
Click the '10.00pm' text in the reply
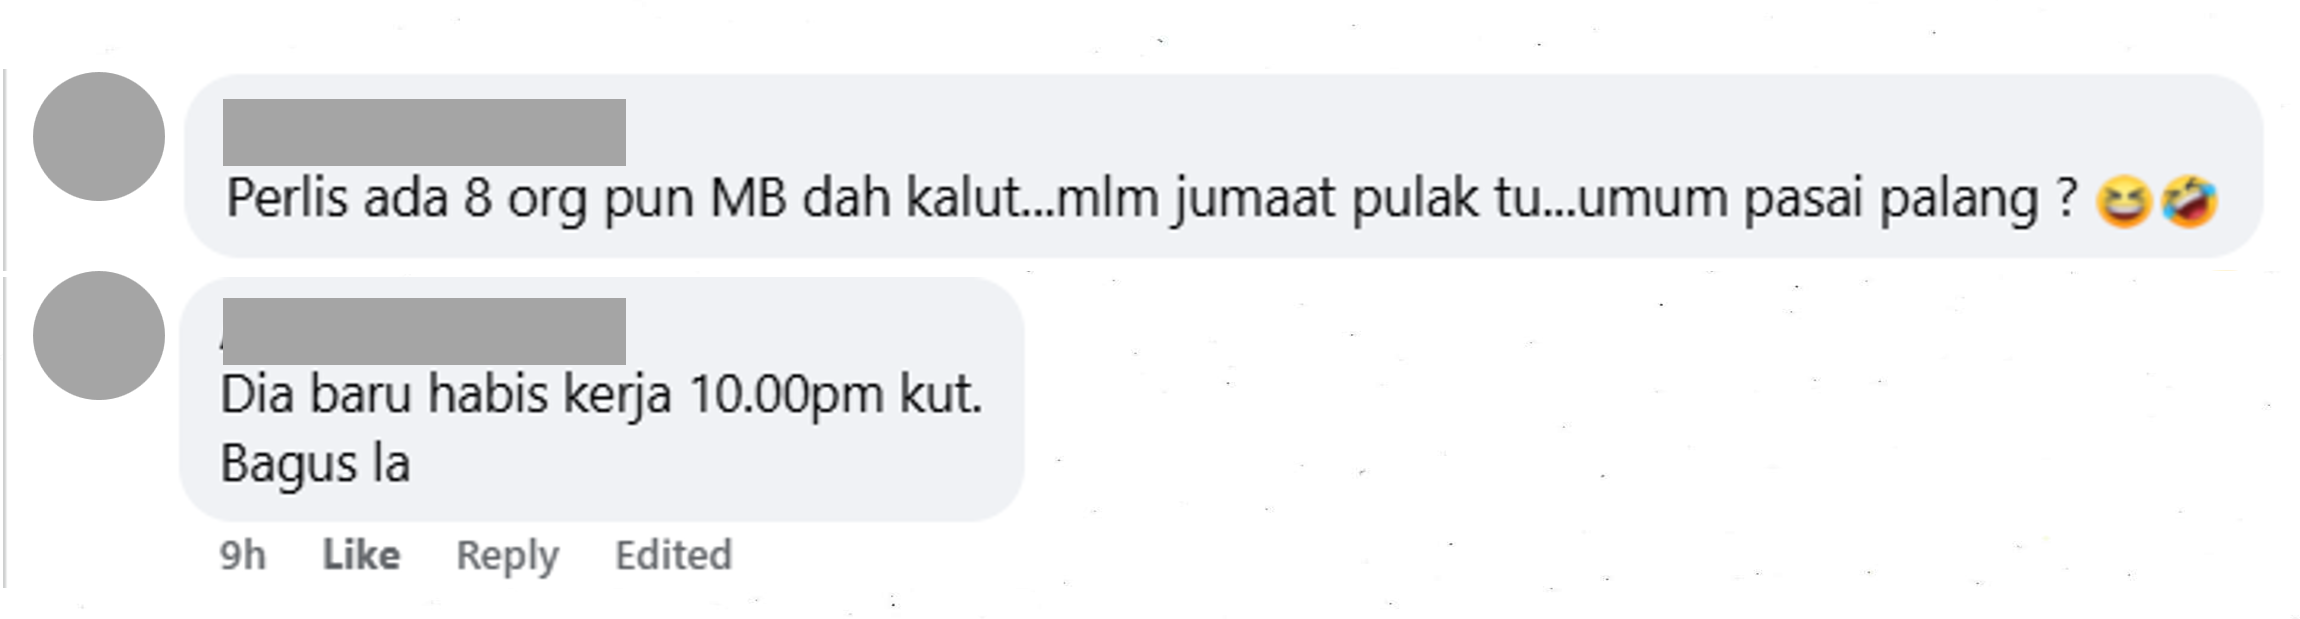coord(787,394)
